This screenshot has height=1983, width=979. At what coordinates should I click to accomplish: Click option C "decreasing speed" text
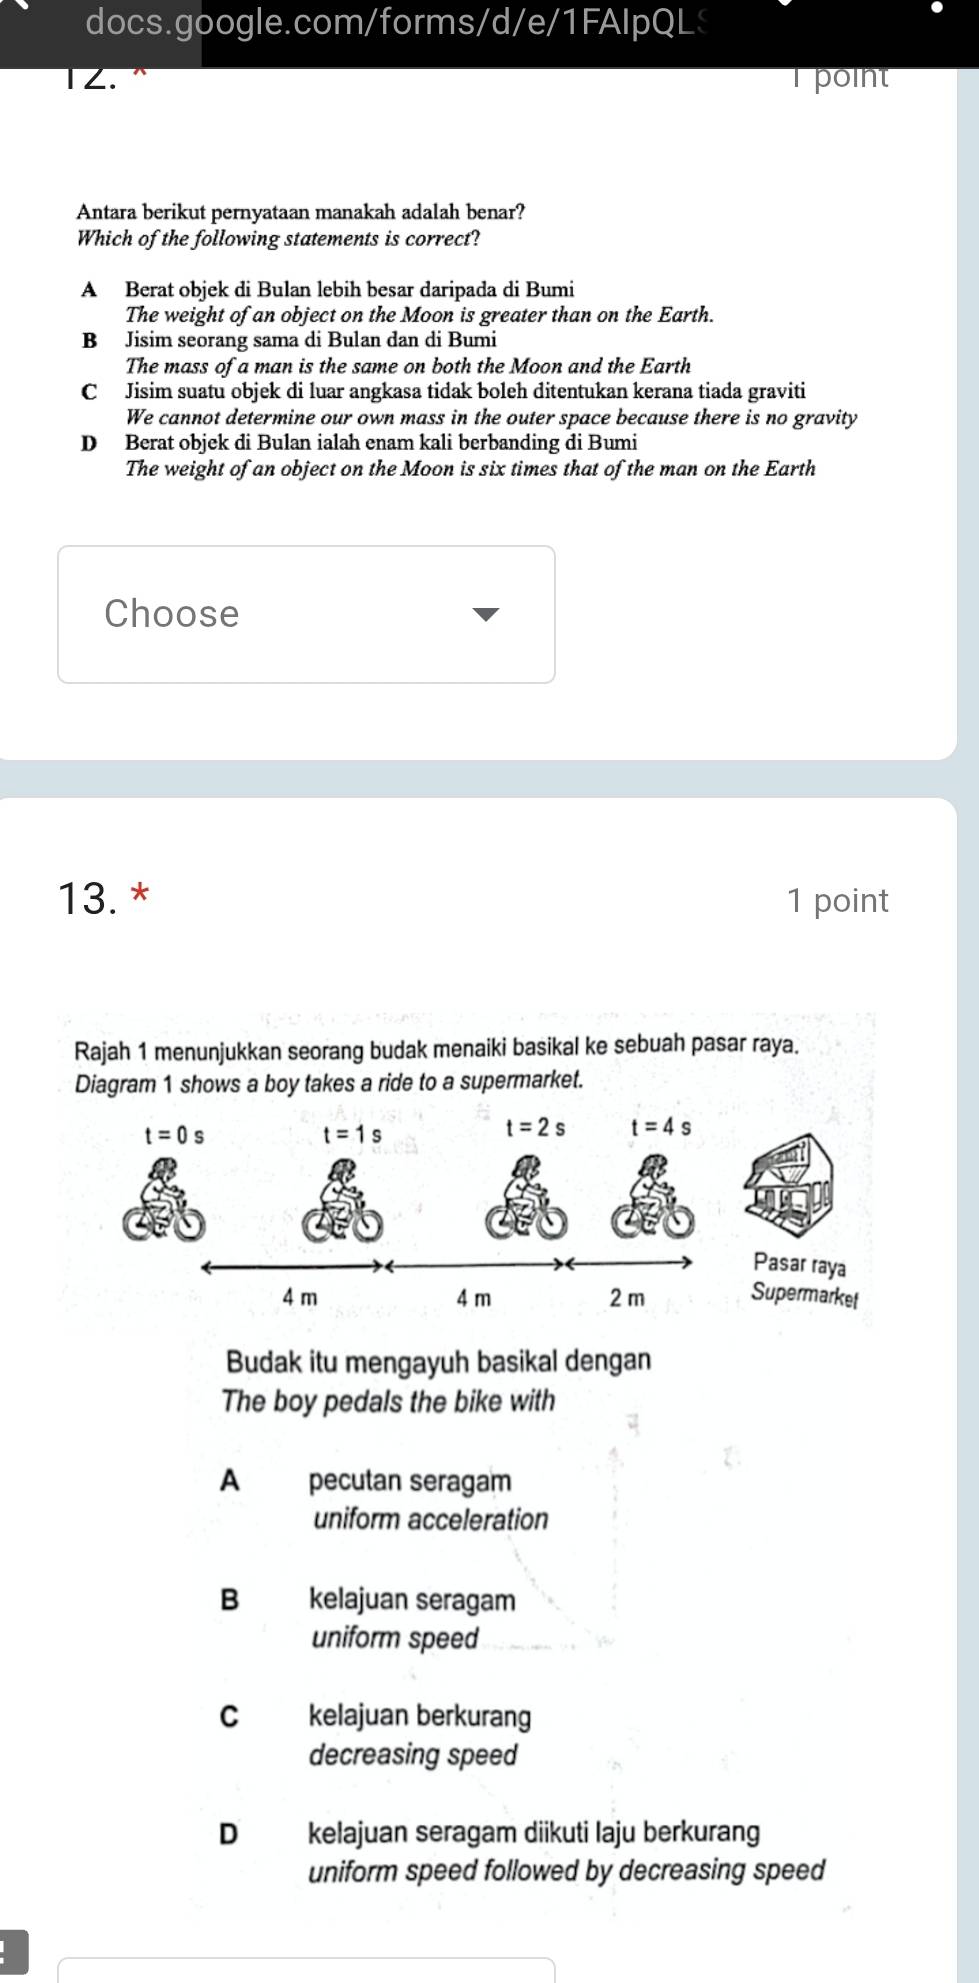(413, 1756)
